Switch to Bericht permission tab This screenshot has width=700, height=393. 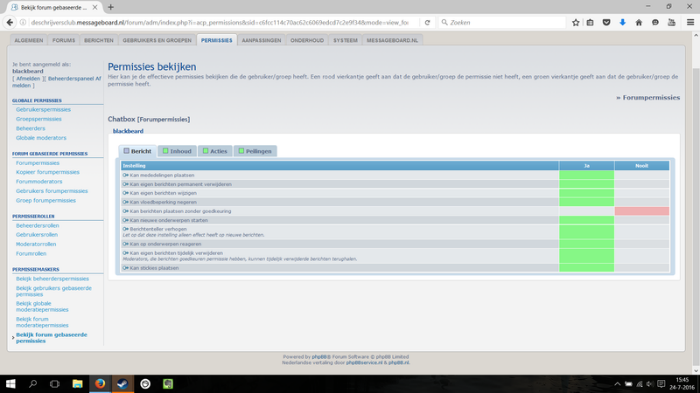[138, 151]
